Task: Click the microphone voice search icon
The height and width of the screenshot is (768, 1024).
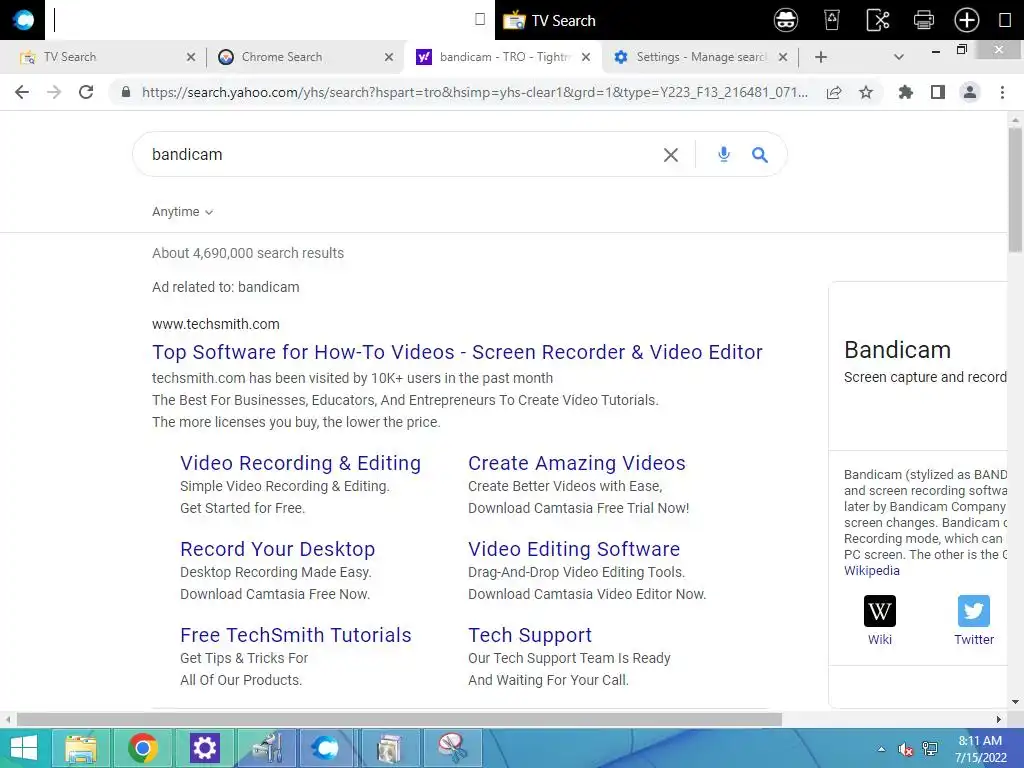Action: point(724,154)
